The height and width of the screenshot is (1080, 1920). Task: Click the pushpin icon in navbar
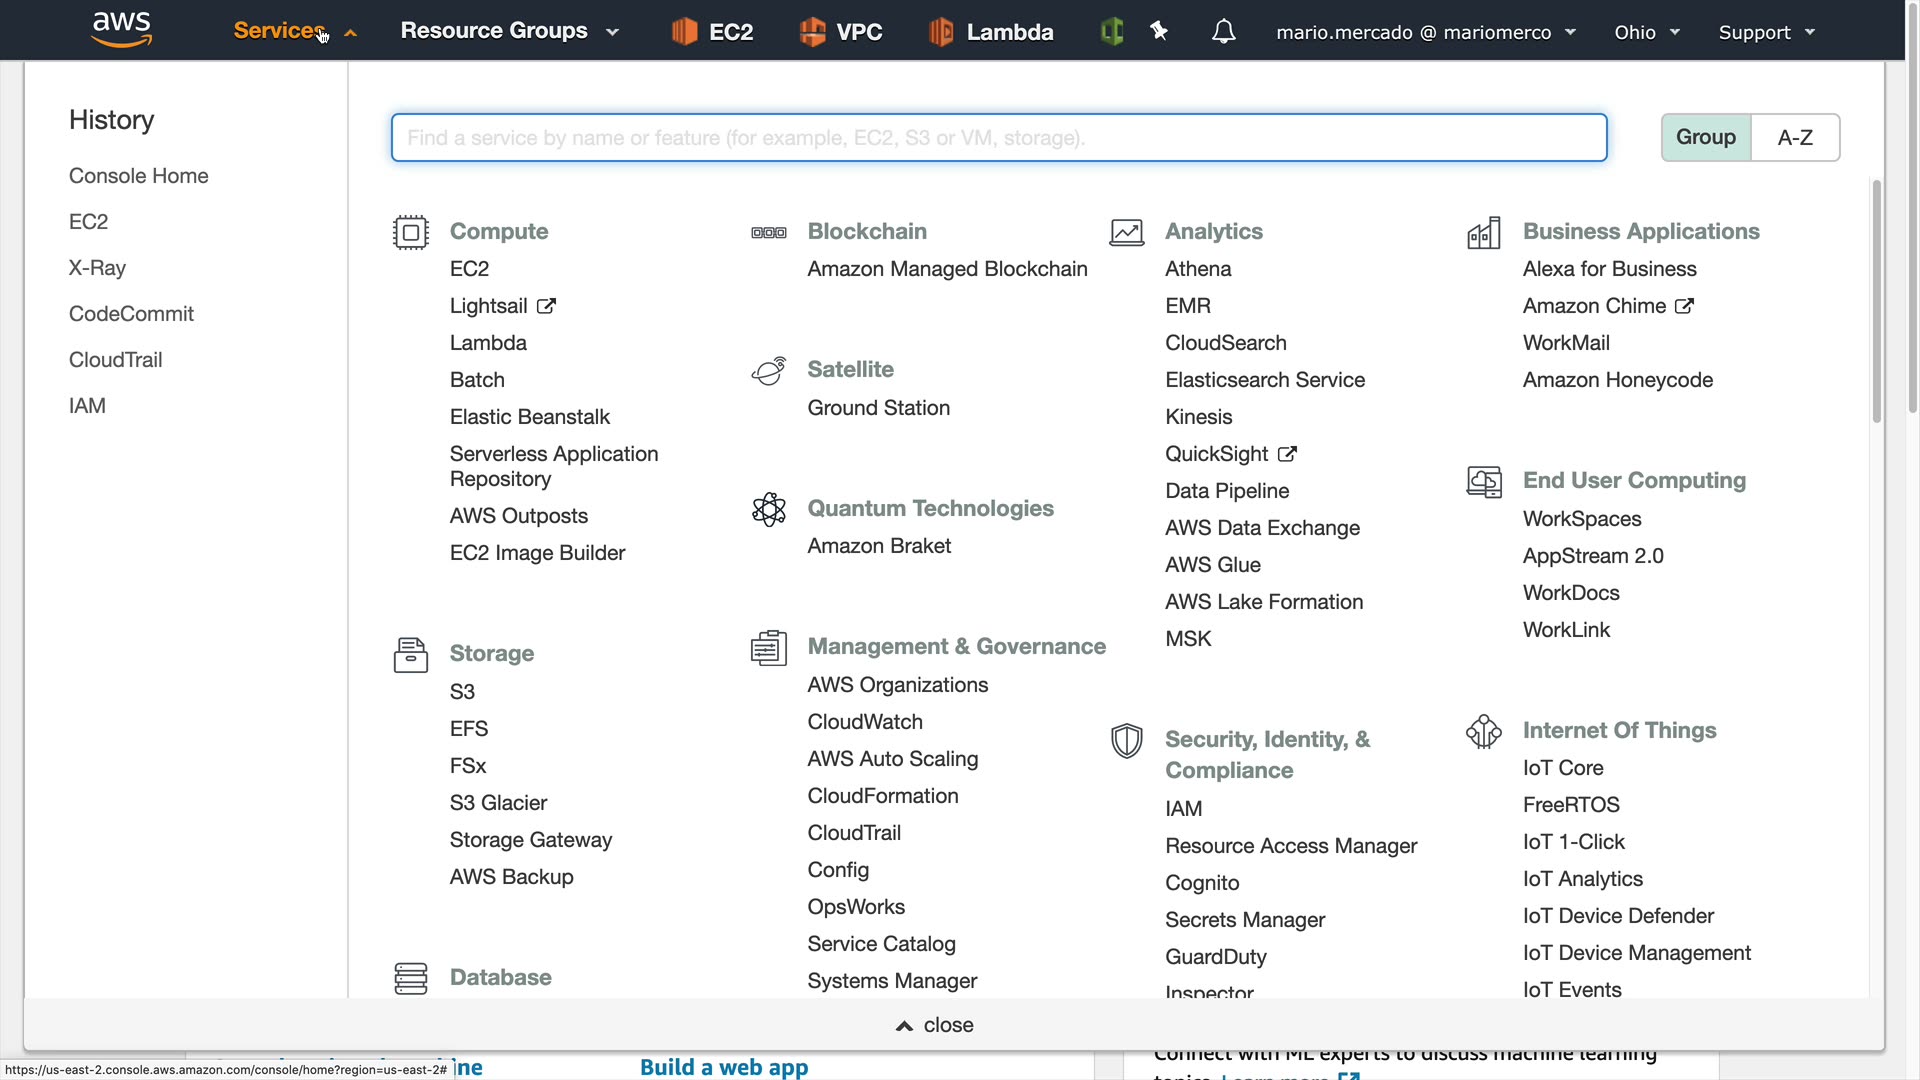pyautogui.click(x=1159, y=32)
